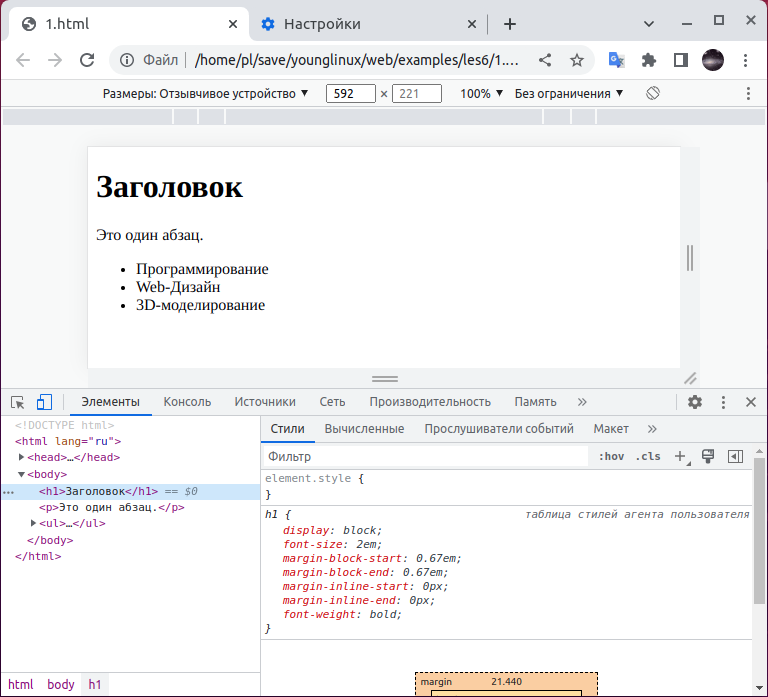Rotate the device viewport orientation
The width and height of the screenshot is (768, 697).
653,93
